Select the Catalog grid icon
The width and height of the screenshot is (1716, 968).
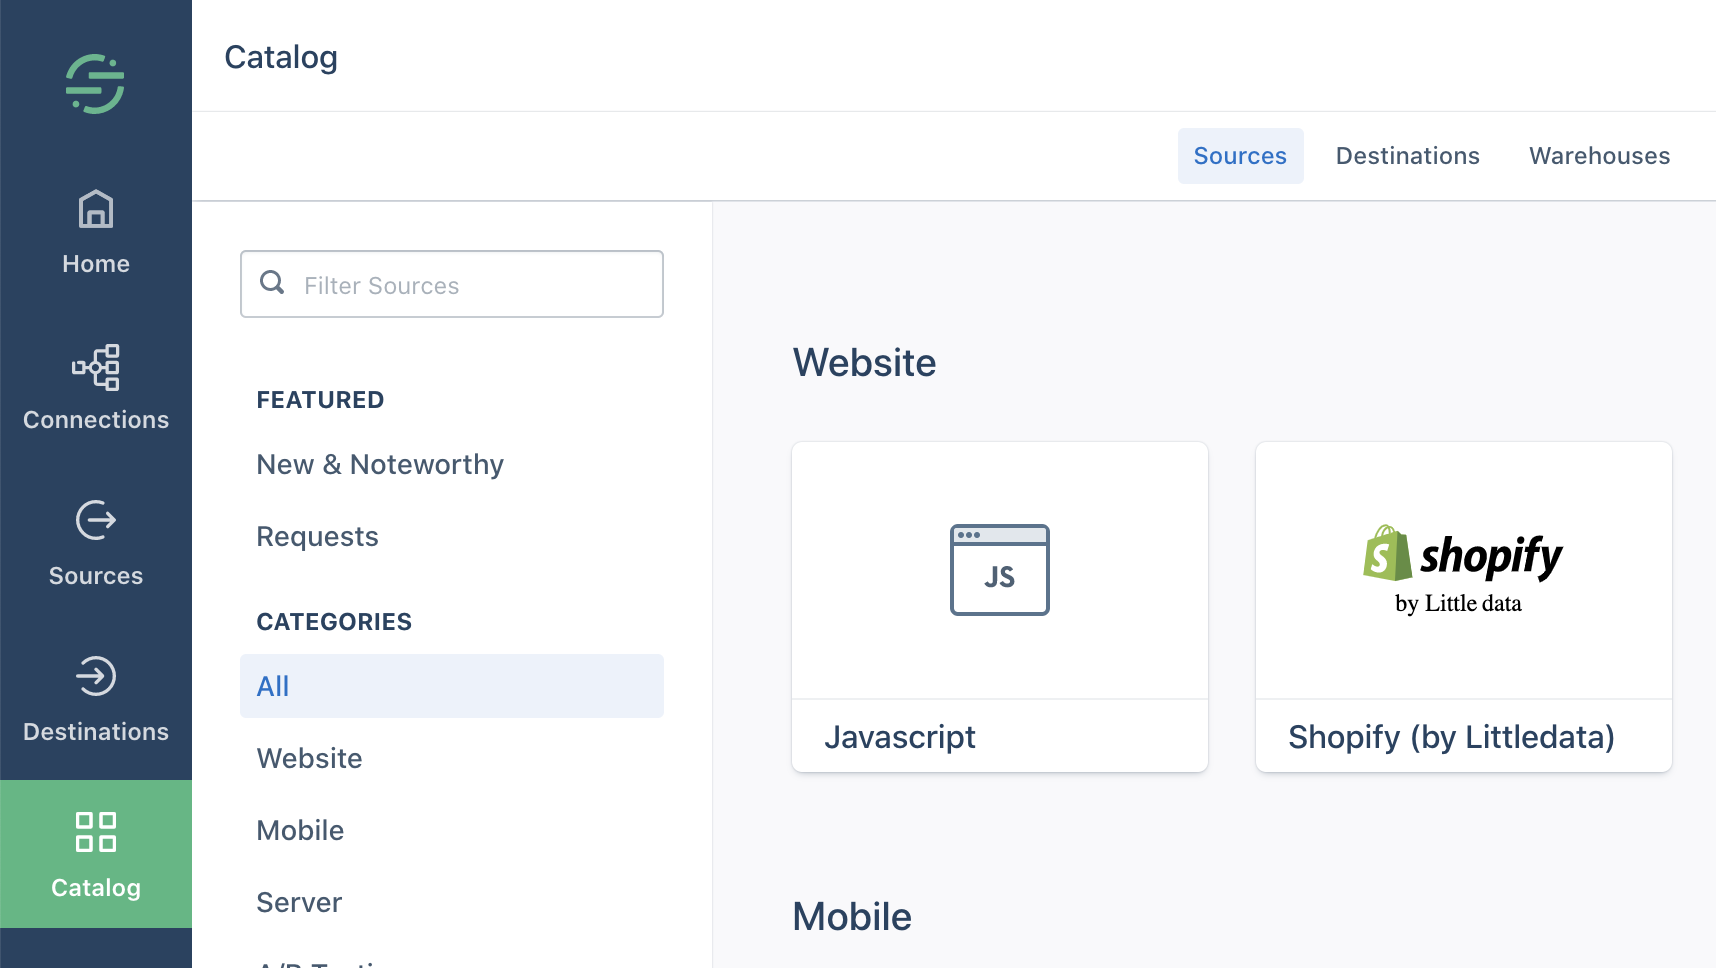(x=96, y=832)
